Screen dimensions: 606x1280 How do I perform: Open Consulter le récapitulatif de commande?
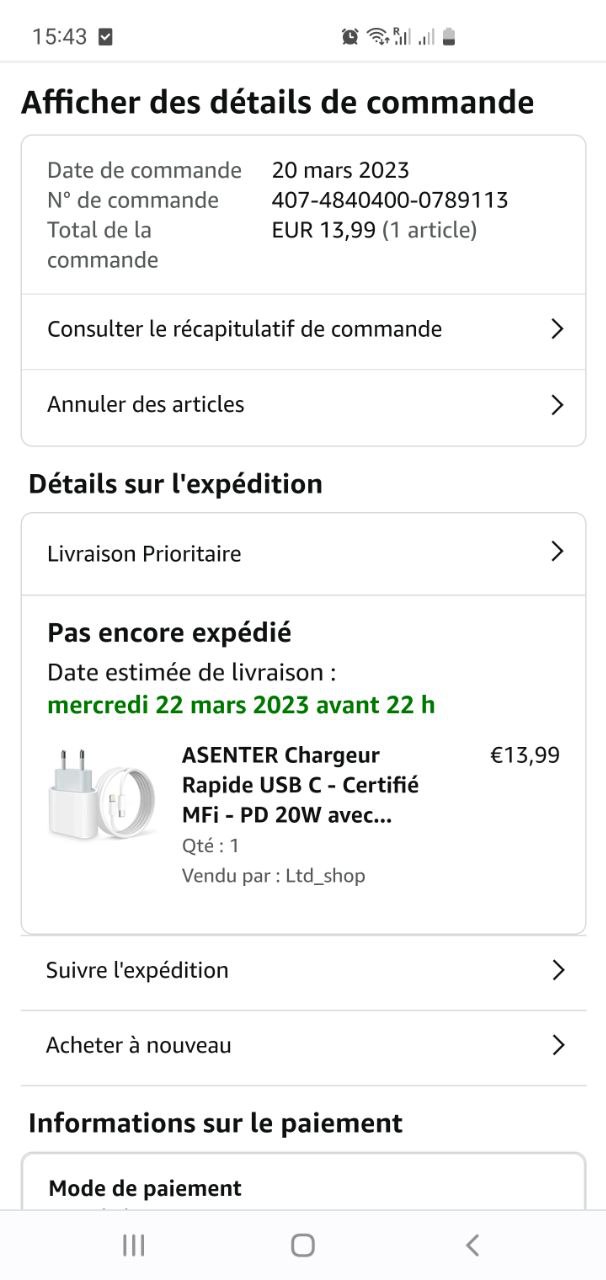click(x=244, y=329)
